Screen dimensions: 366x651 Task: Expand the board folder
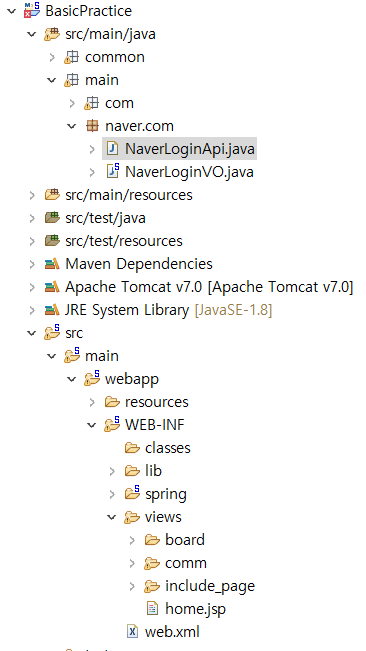[x=132, y=540]
